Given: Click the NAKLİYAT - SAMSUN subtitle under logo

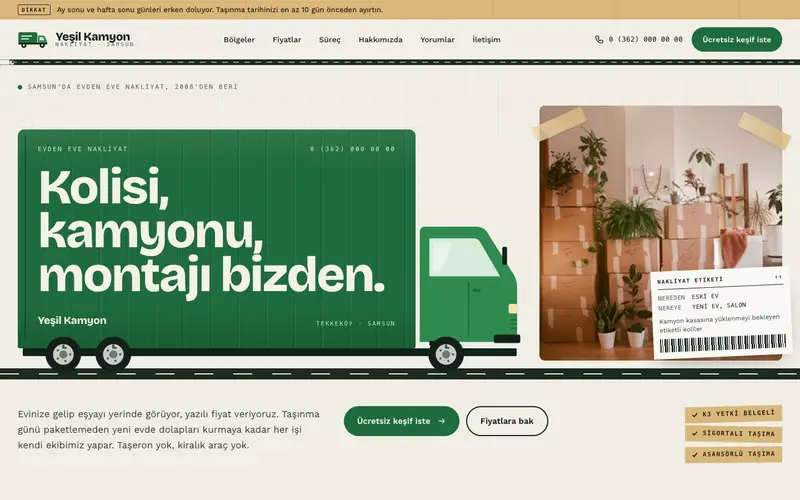Looking at the screenshot, I should (94, 45).
